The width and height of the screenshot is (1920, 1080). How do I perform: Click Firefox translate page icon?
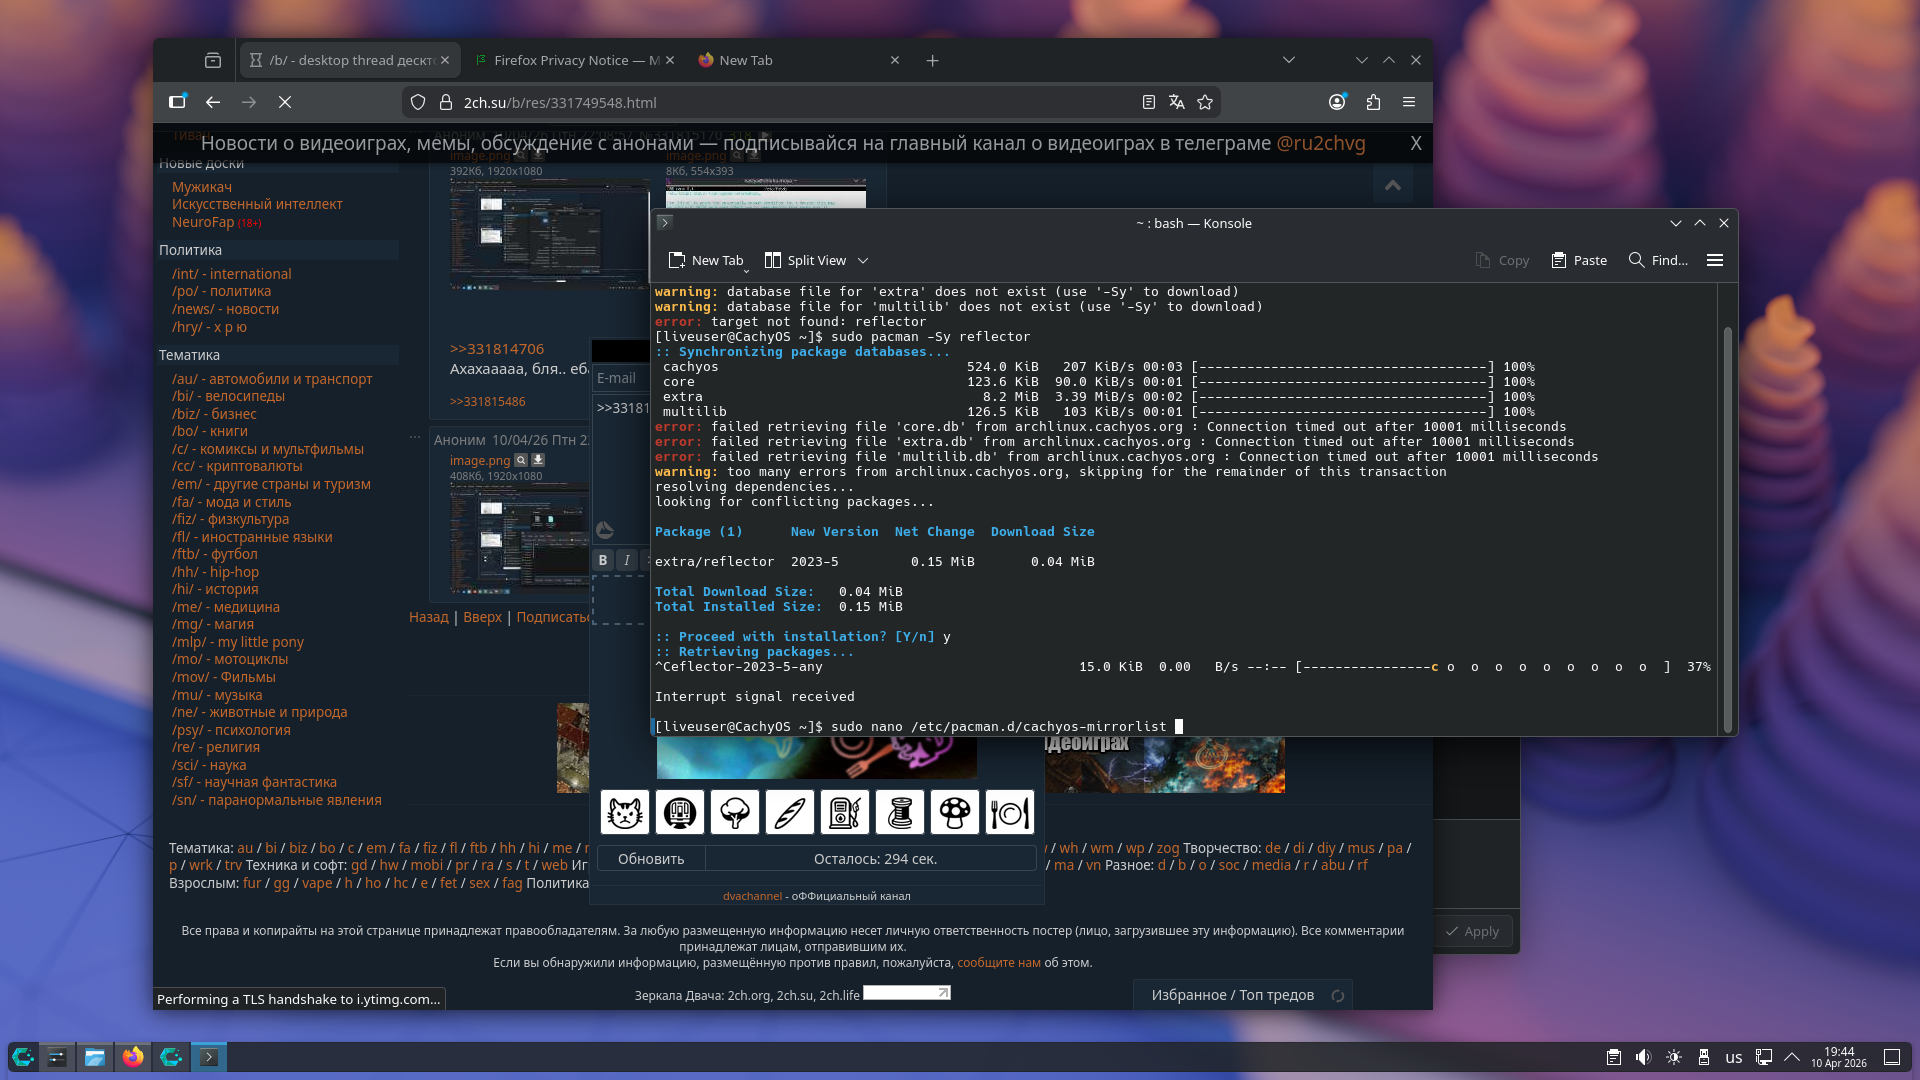coord(1177,102)
